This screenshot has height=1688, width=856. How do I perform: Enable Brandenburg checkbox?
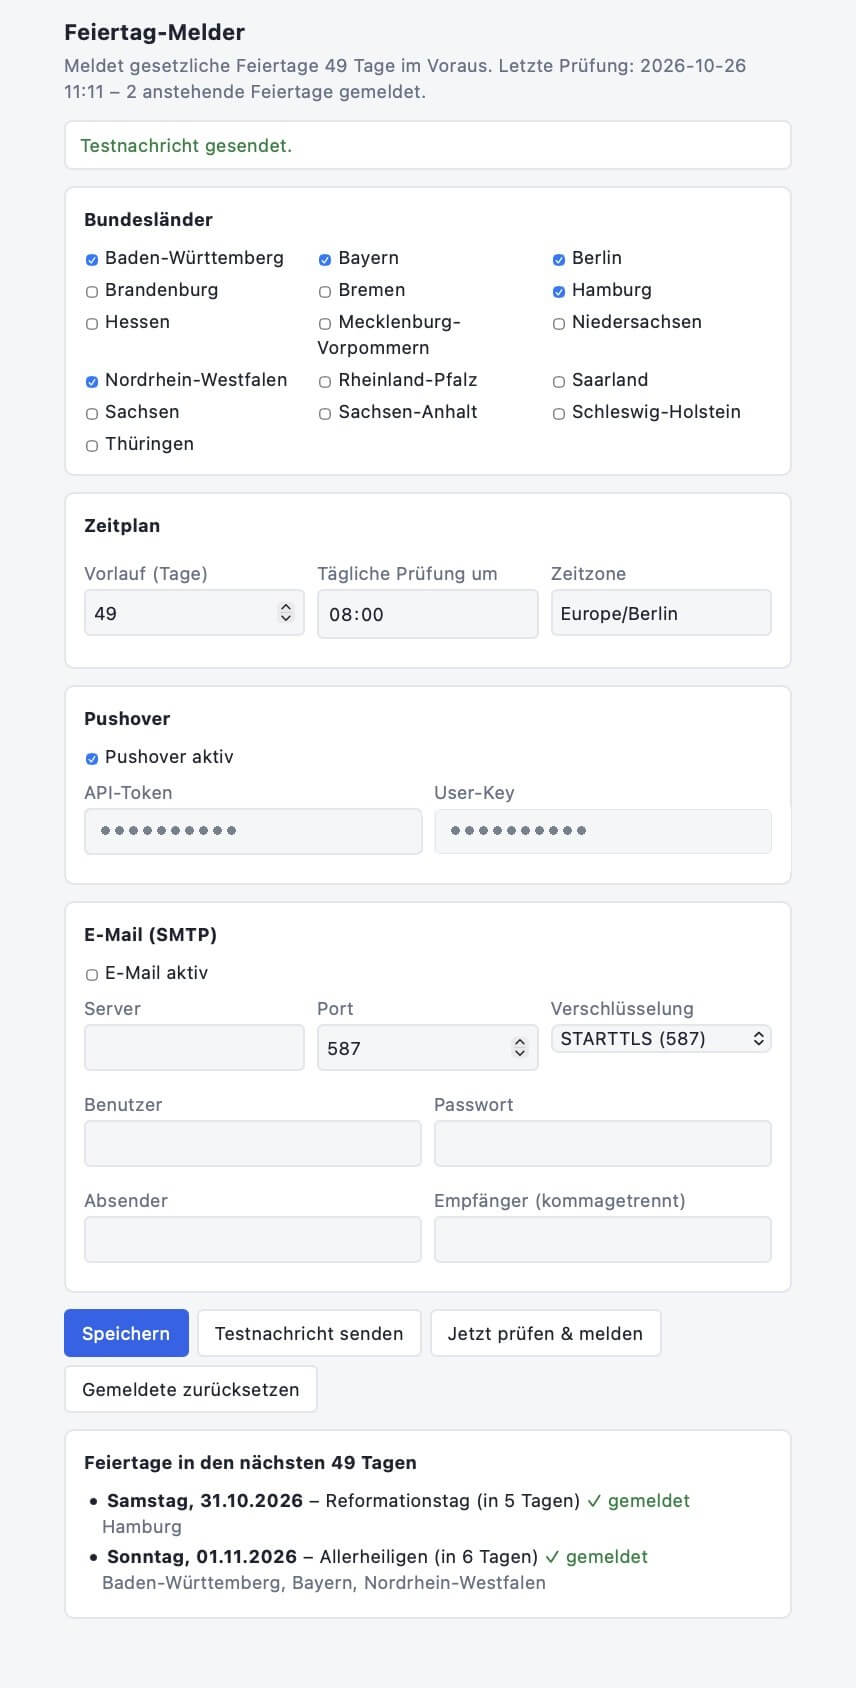coord(92,292)
